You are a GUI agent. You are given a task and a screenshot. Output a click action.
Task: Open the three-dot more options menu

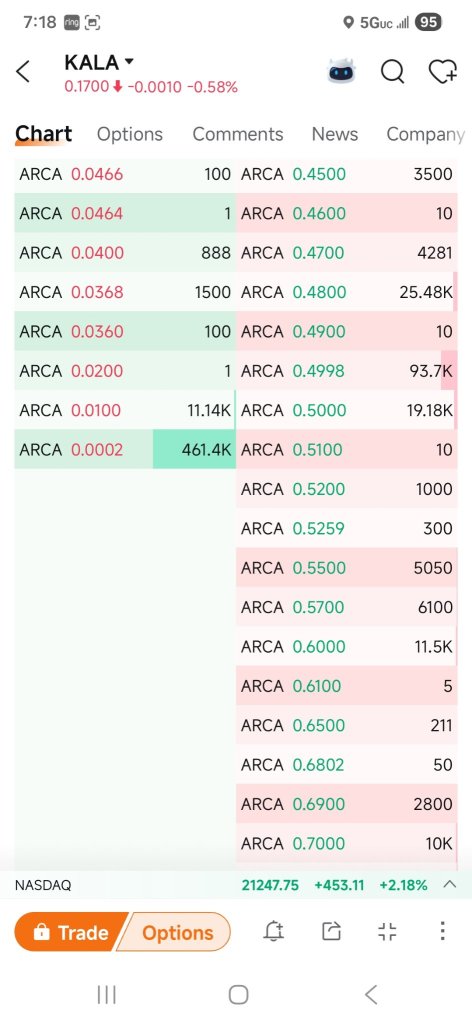[442, 931]
